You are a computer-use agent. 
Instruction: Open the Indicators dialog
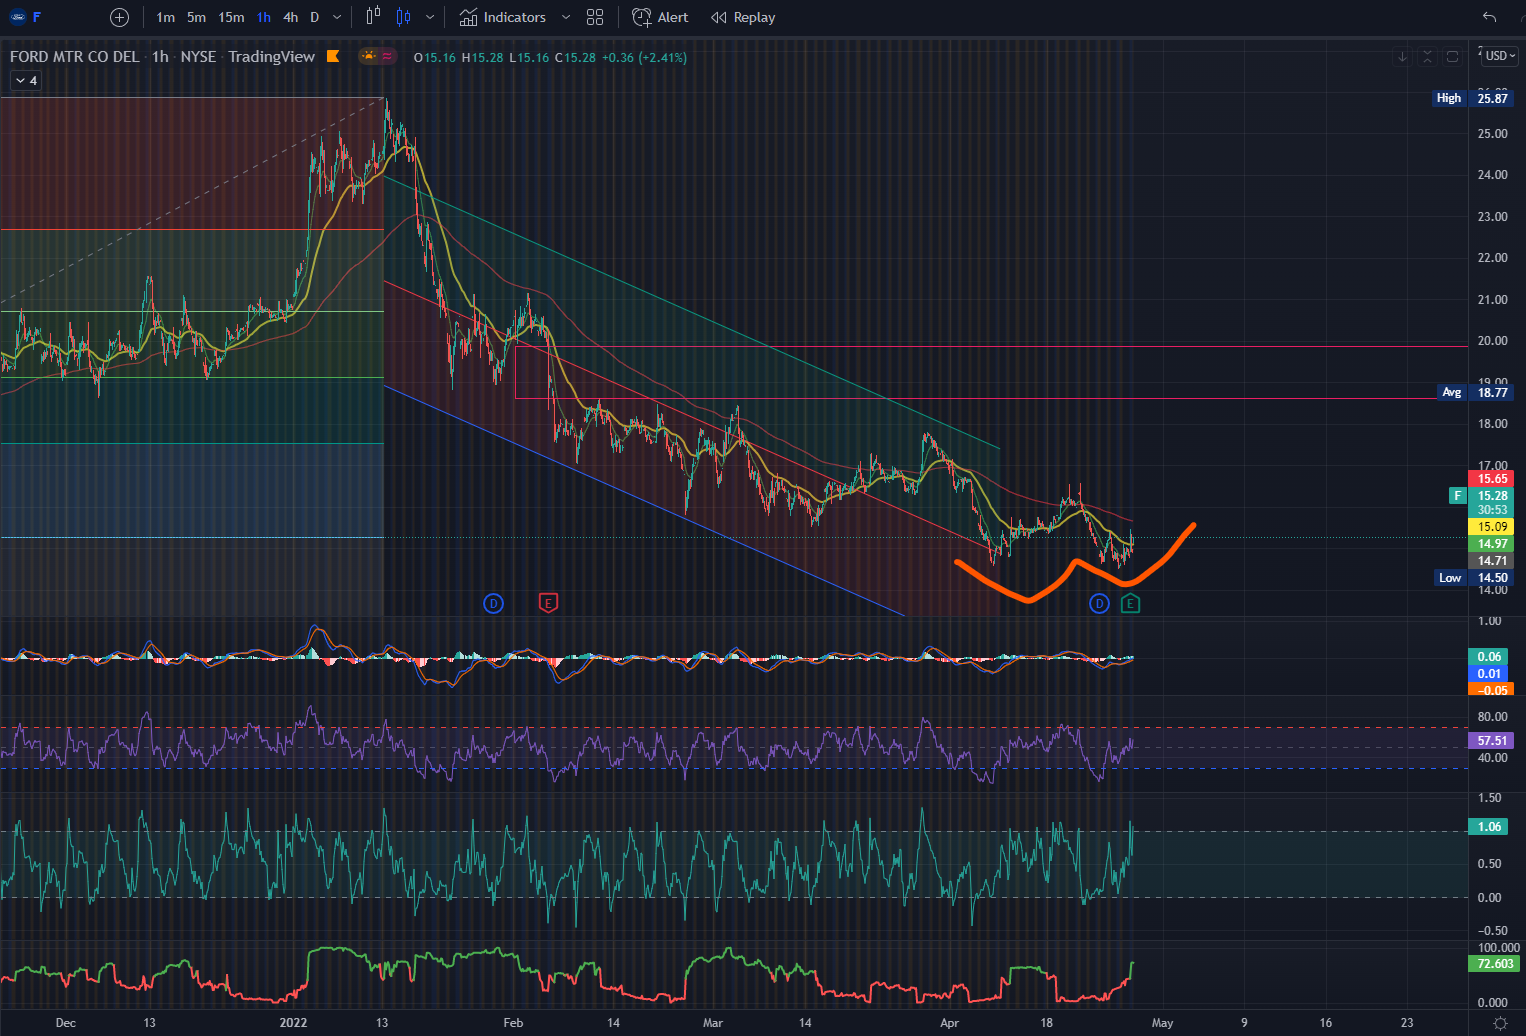coord(503,17)
